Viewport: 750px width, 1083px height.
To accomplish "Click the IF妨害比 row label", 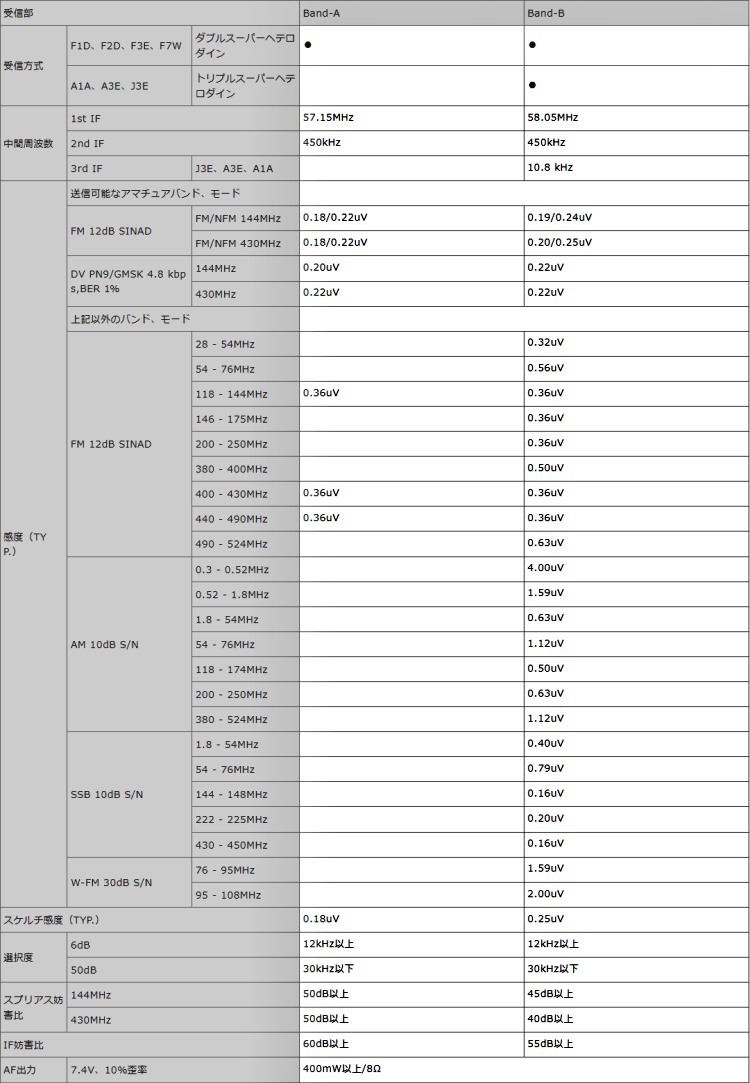I will 24,1044.
